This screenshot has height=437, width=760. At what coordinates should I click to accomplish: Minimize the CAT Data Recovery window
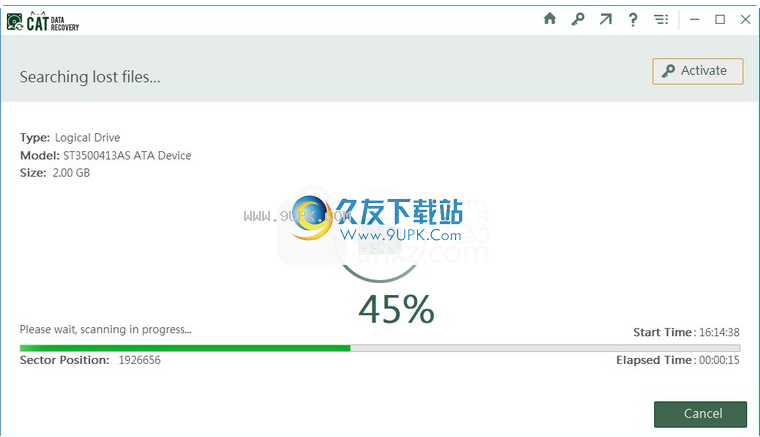695,19
